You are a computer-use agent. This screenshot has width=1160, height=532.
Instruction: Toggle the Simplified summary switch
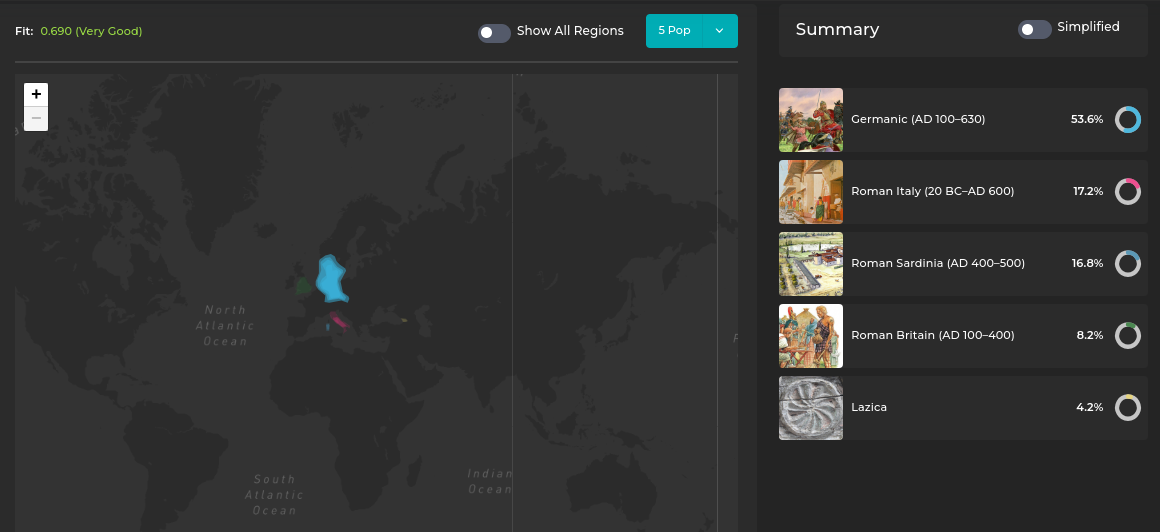point(1034,29)
